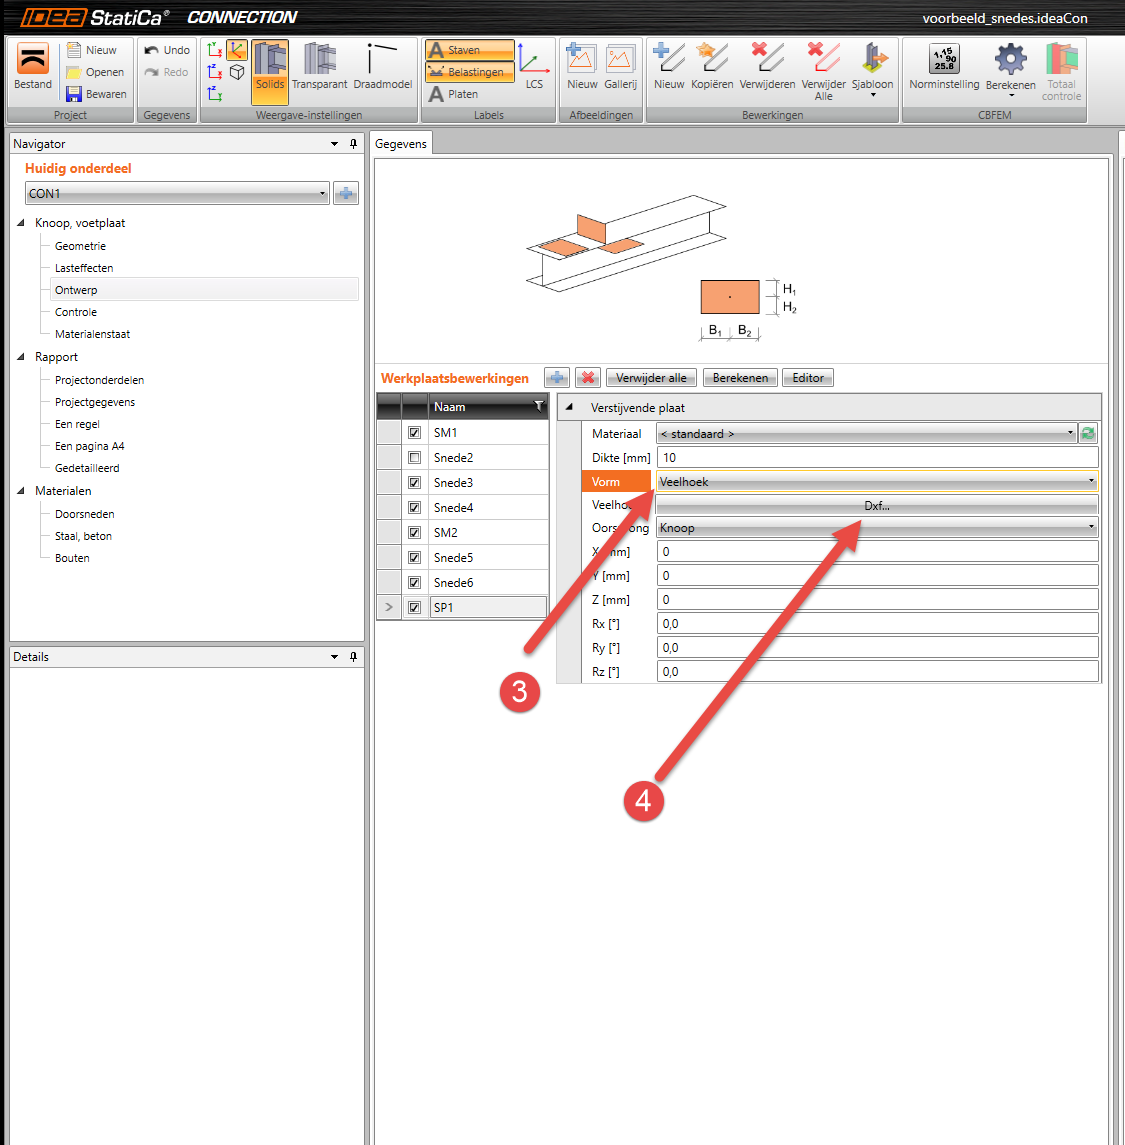This screenshot has height=1145, width=1125.
Task: Collapse the Verstijvende plaat section
Action: pyautogui.click(x=569, y=407)
